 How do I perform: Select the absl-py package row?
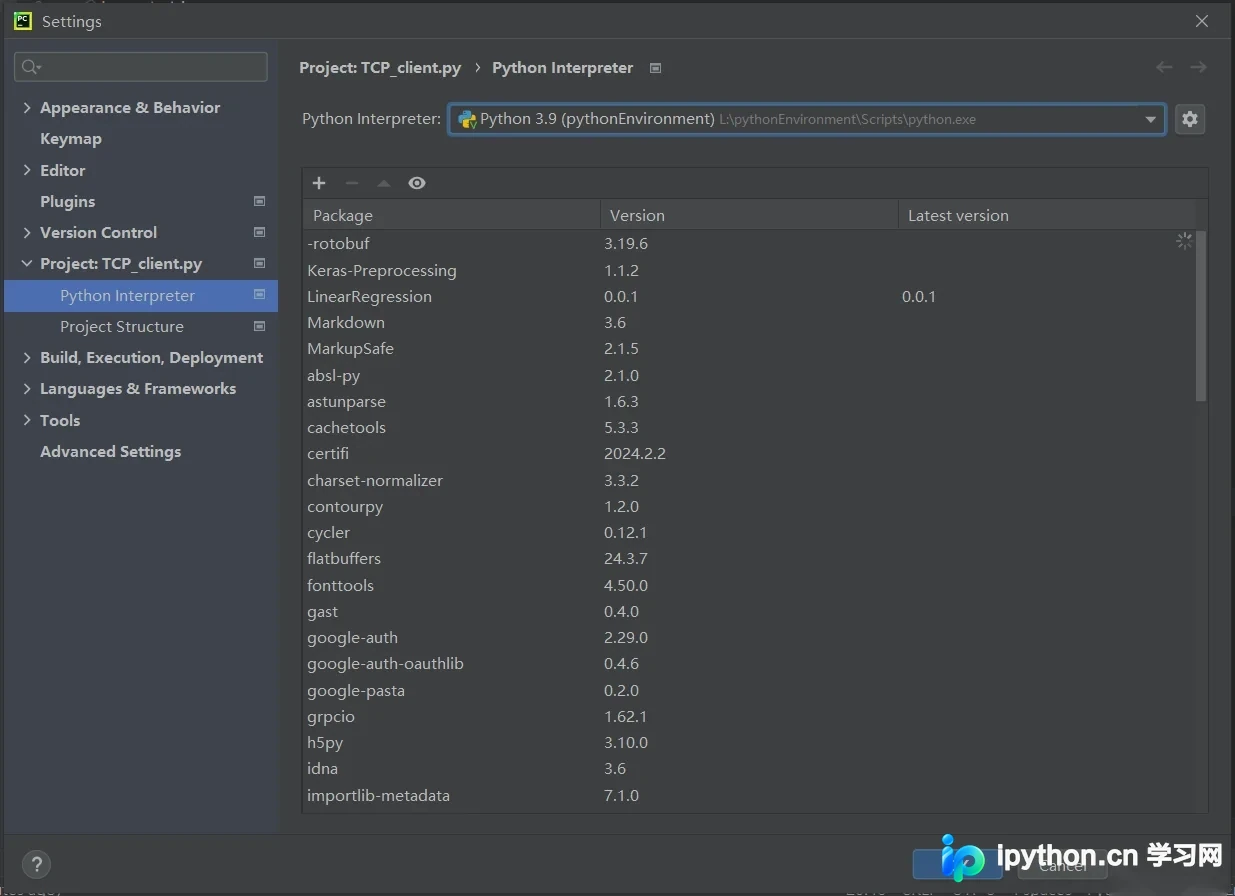749,375
